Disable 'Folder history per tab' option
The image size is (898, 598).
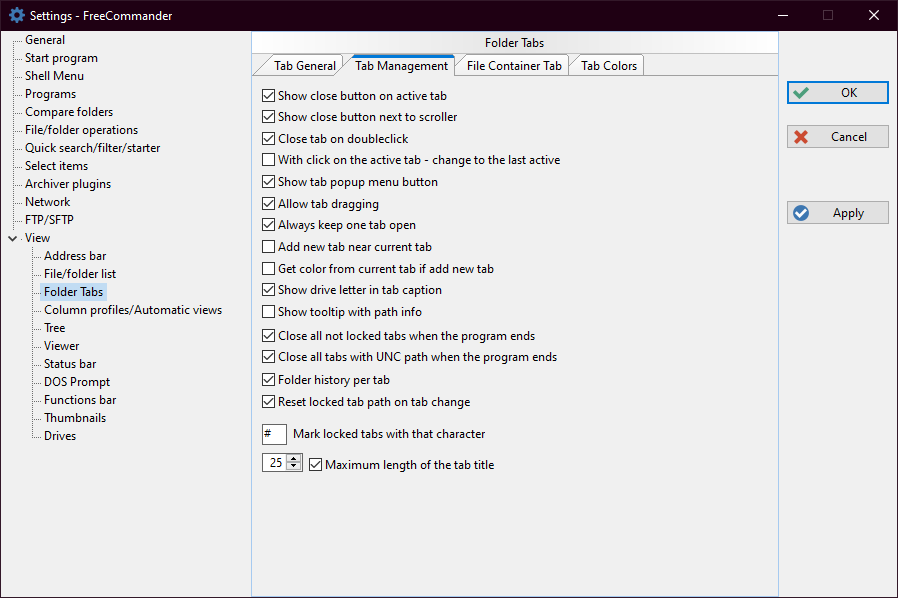[x=268, y=380]
